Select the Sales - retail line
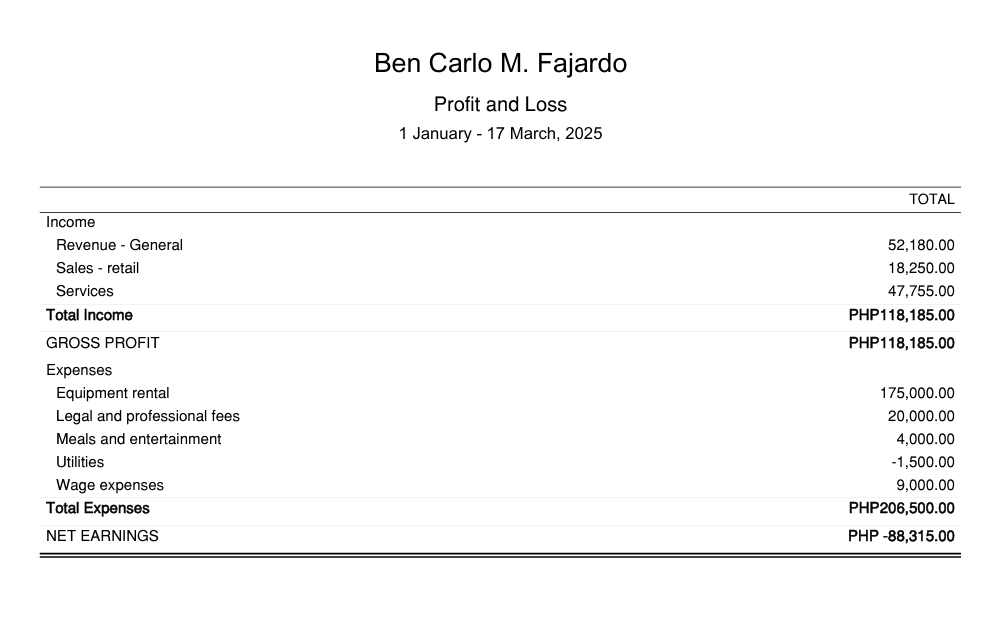Viewport: 1000px width, 643px height. pos(500,268)
